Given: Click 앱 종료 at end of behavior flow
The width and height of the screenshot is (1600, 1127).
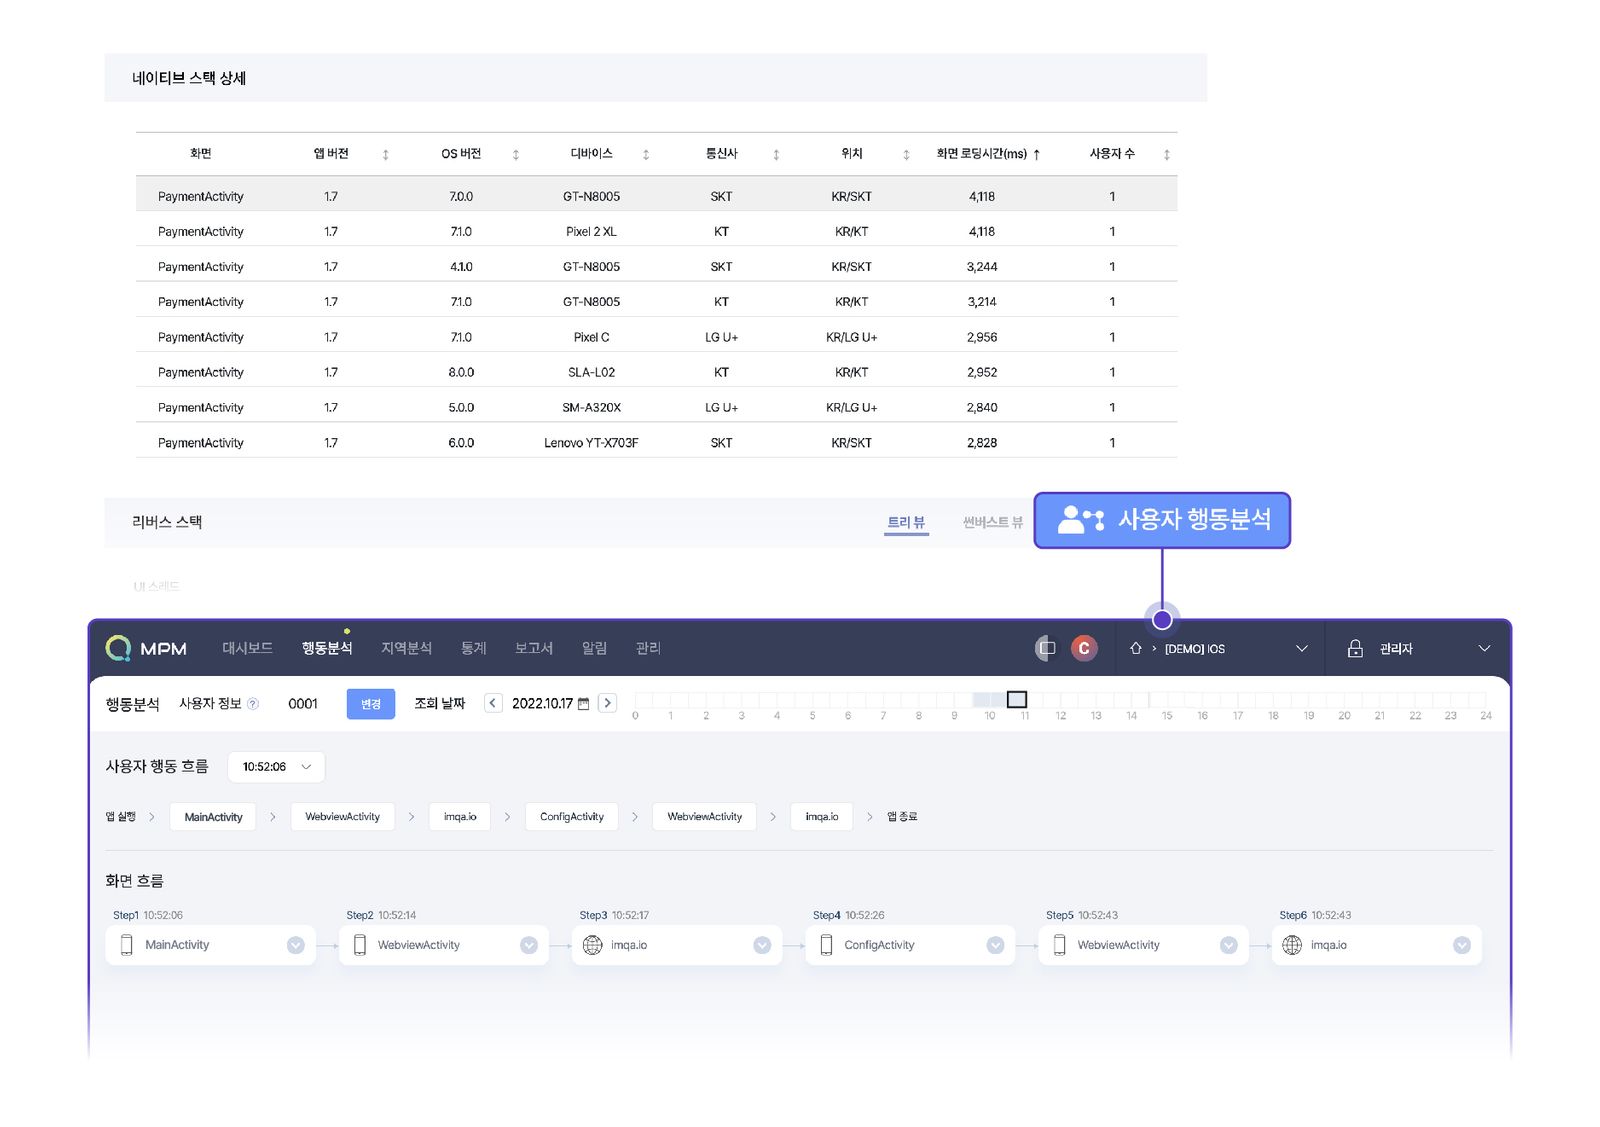Looking at the screenshot, I should 902,817.
